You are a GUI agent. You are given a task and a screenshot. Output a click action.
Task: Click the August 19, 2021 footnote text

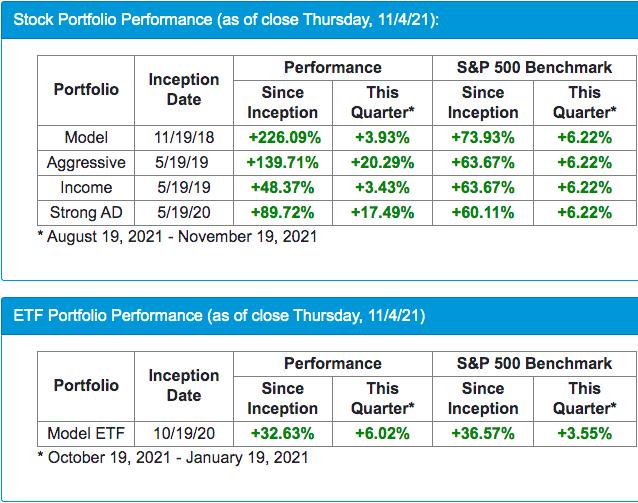182,237
